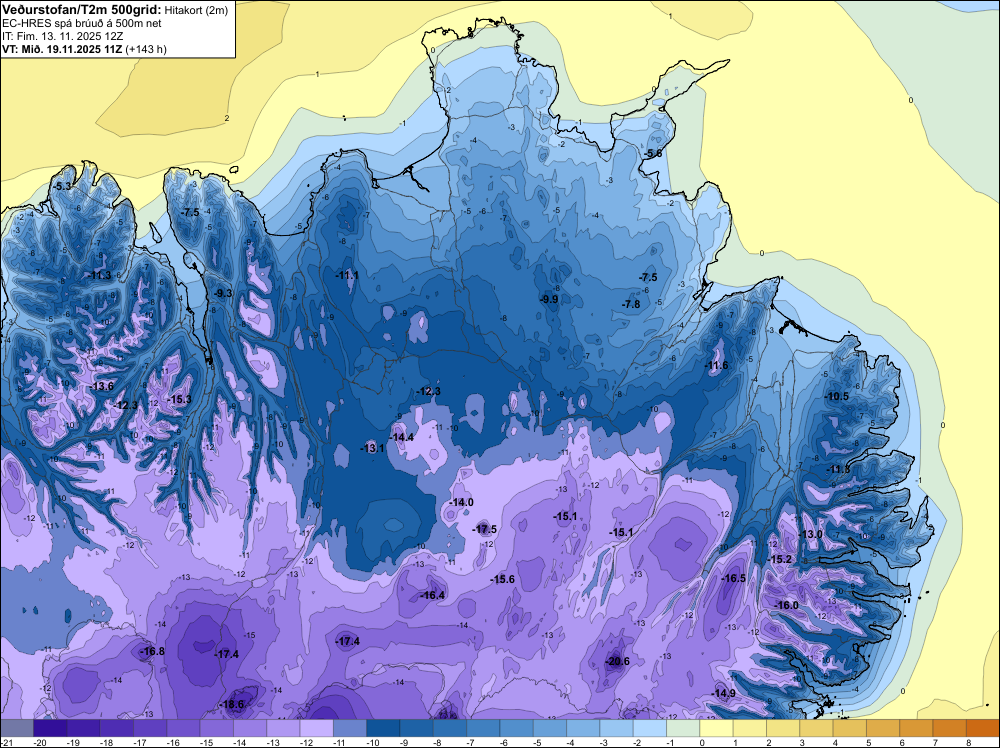Click the init time 'IT: Fim. 13. 11. 2025 12Z'
Viewport: 1000px width, 748px height.
click(x=62, y=36)
